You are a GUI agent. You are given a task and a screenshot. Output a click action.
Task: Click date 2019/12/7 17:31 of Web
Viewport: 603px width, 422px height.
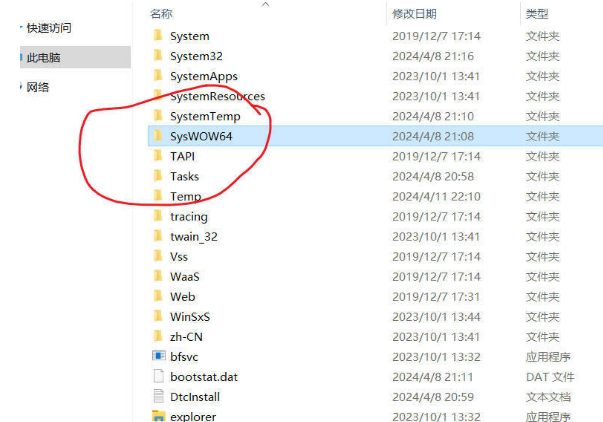[436, 297]
